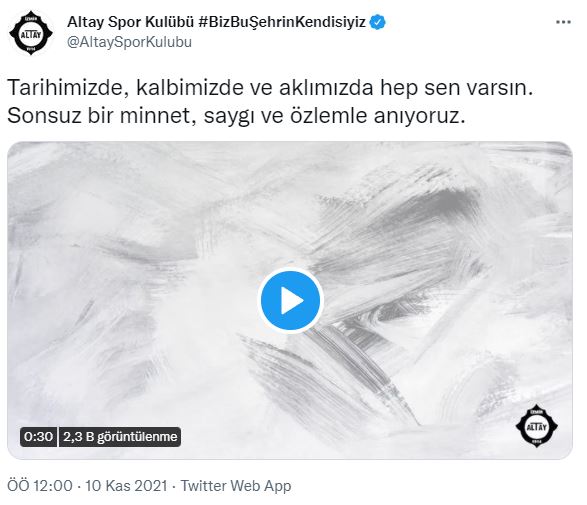Image resolution: width=587 pixels, height=505 pixels.
Task: Open the three-dot more options menu
Action: pyautogui.click(x=563, y=22)
